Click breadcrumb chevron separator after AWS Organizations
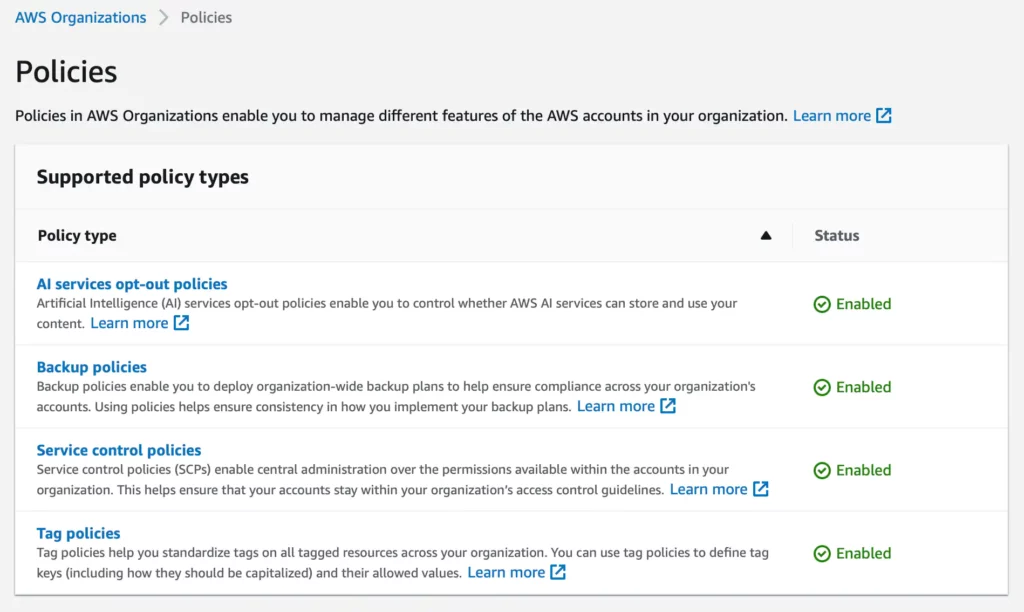 click(163, 18)
